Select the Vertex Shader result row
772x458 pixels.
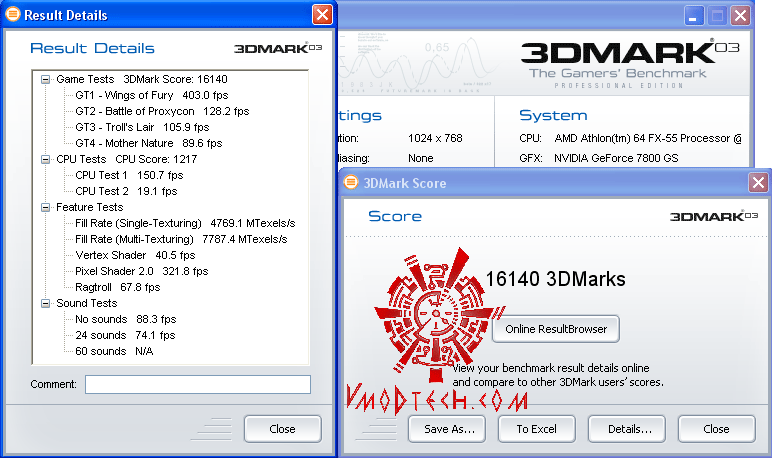coord(135,255)
